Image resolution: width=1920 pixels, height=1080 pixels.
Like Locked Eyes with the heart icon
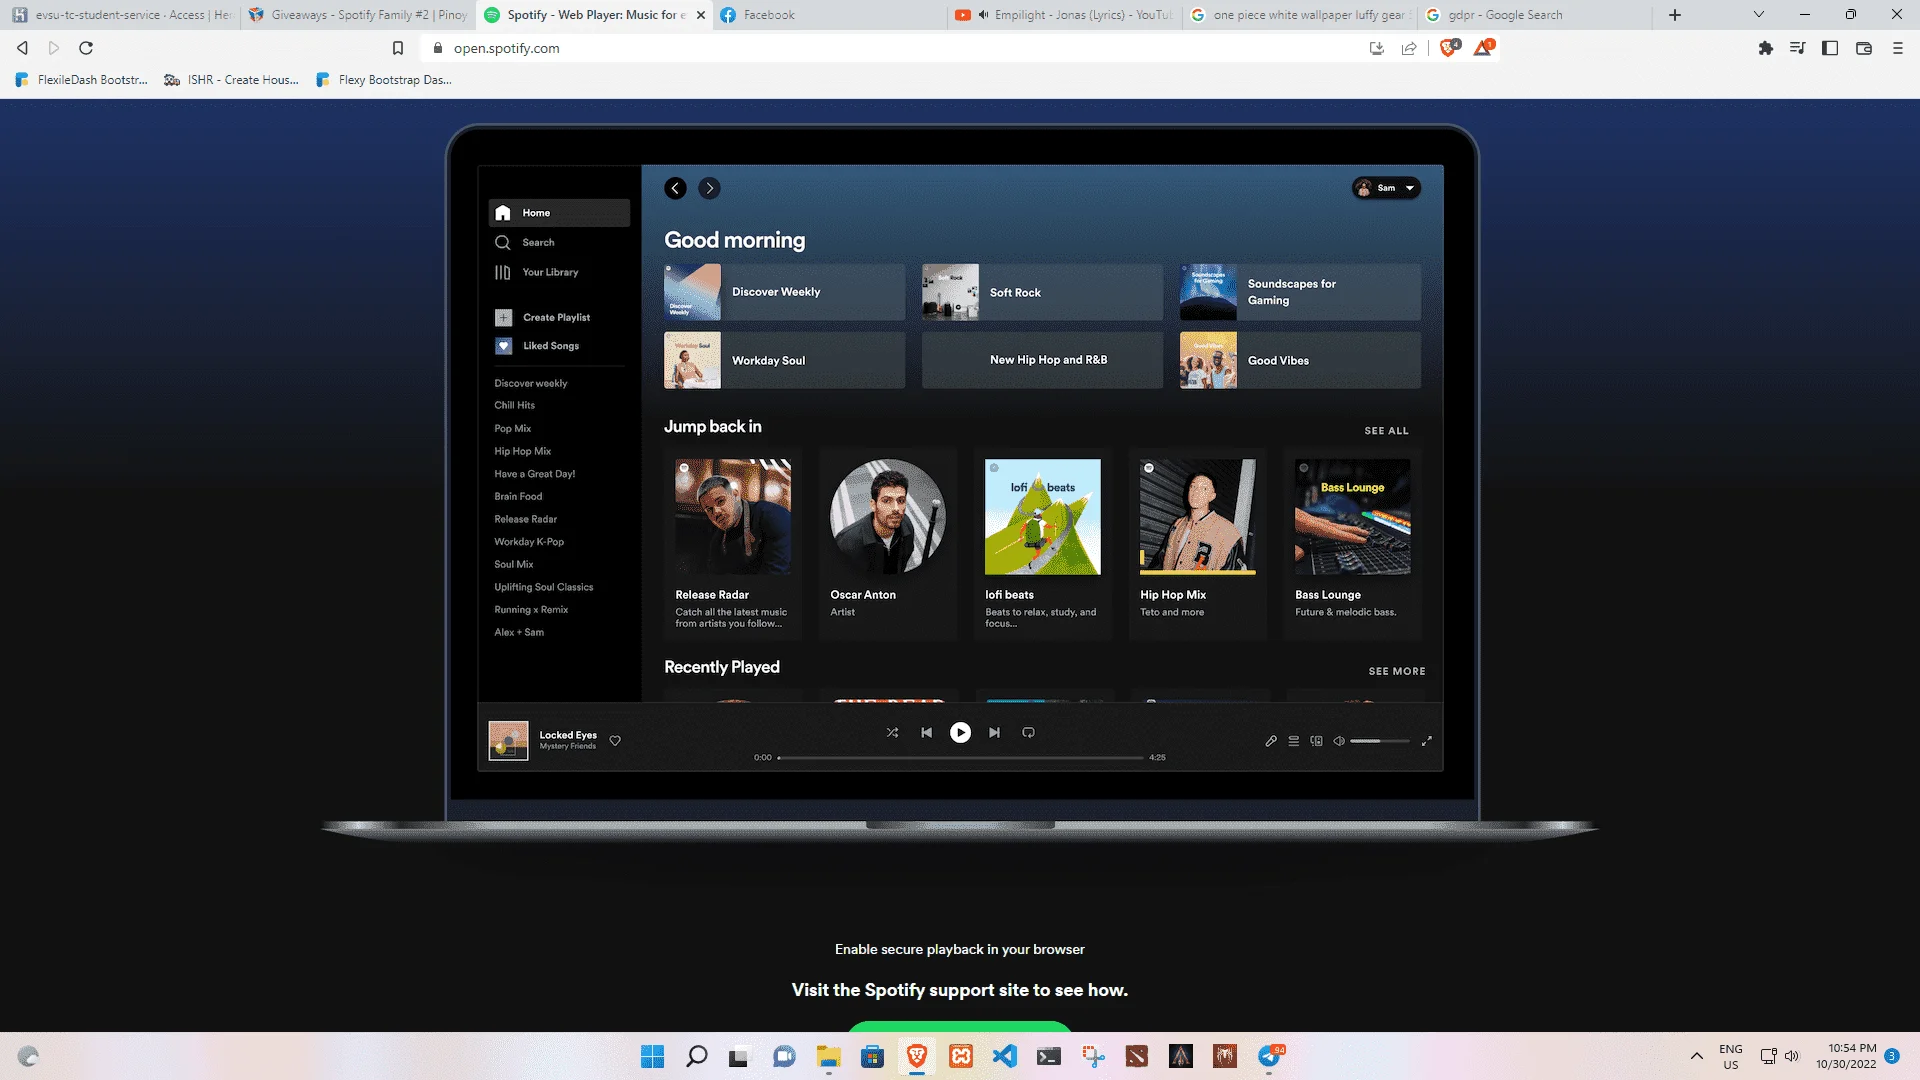click(615, 741)
